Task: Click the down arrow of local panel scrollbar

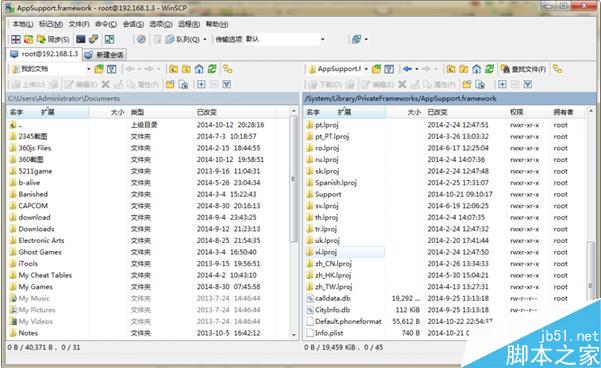Action: (294, 334)
